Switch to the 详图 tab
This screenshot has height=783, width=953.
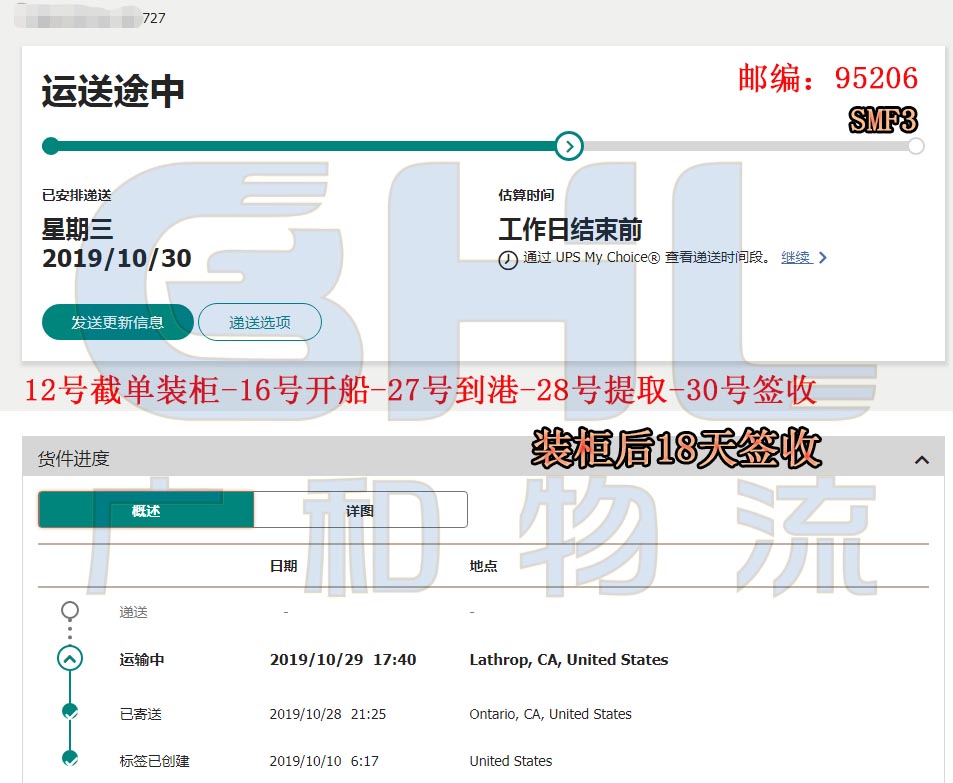(360, 510)
